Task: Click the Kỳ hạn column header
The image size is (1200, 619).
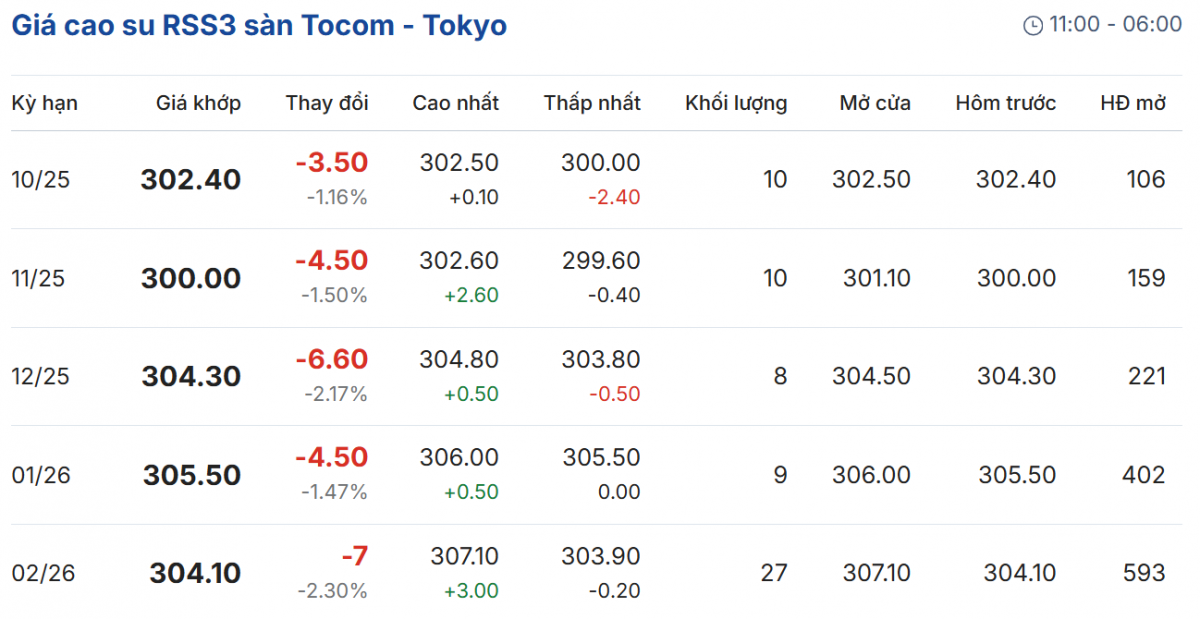Action: pos(44,103)
